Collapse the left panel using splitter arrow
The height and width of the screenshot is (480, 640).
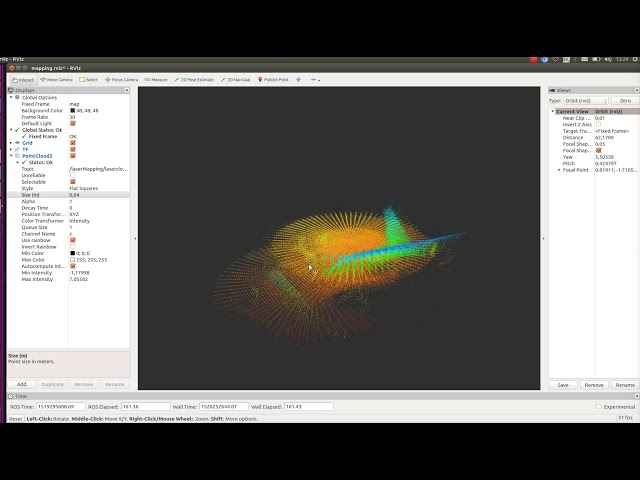pos(135,238)
